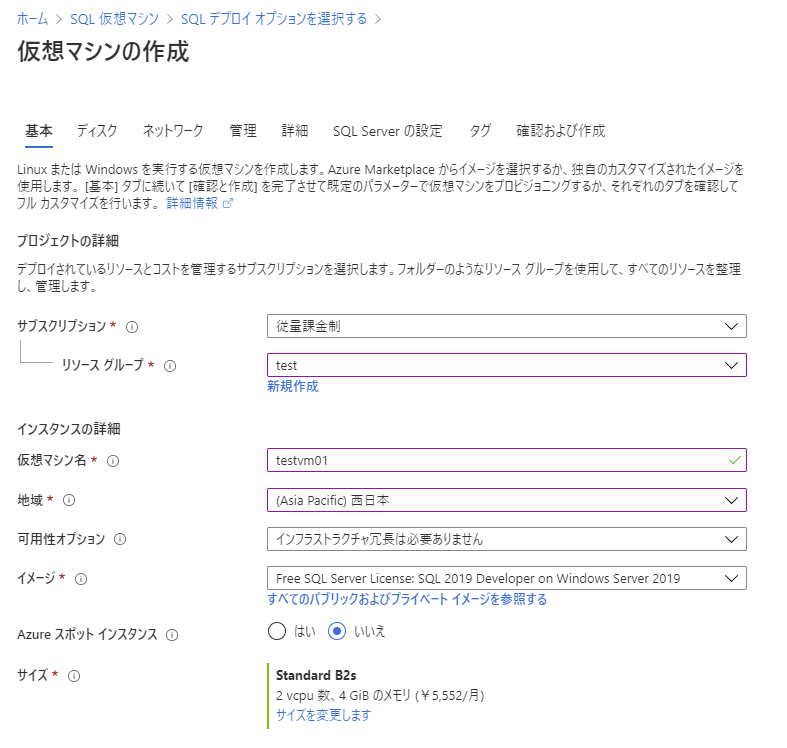Click the 仮想マシン名 input field

506,460
